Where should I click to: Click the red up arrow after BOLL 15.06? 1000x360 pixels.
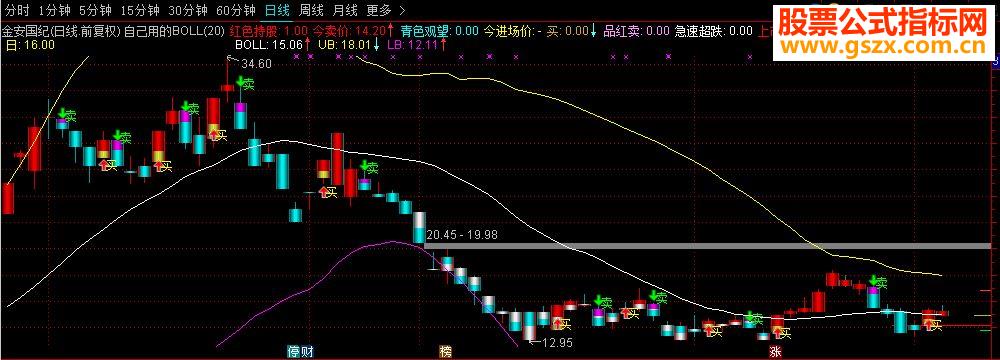[x=307, y=45]
